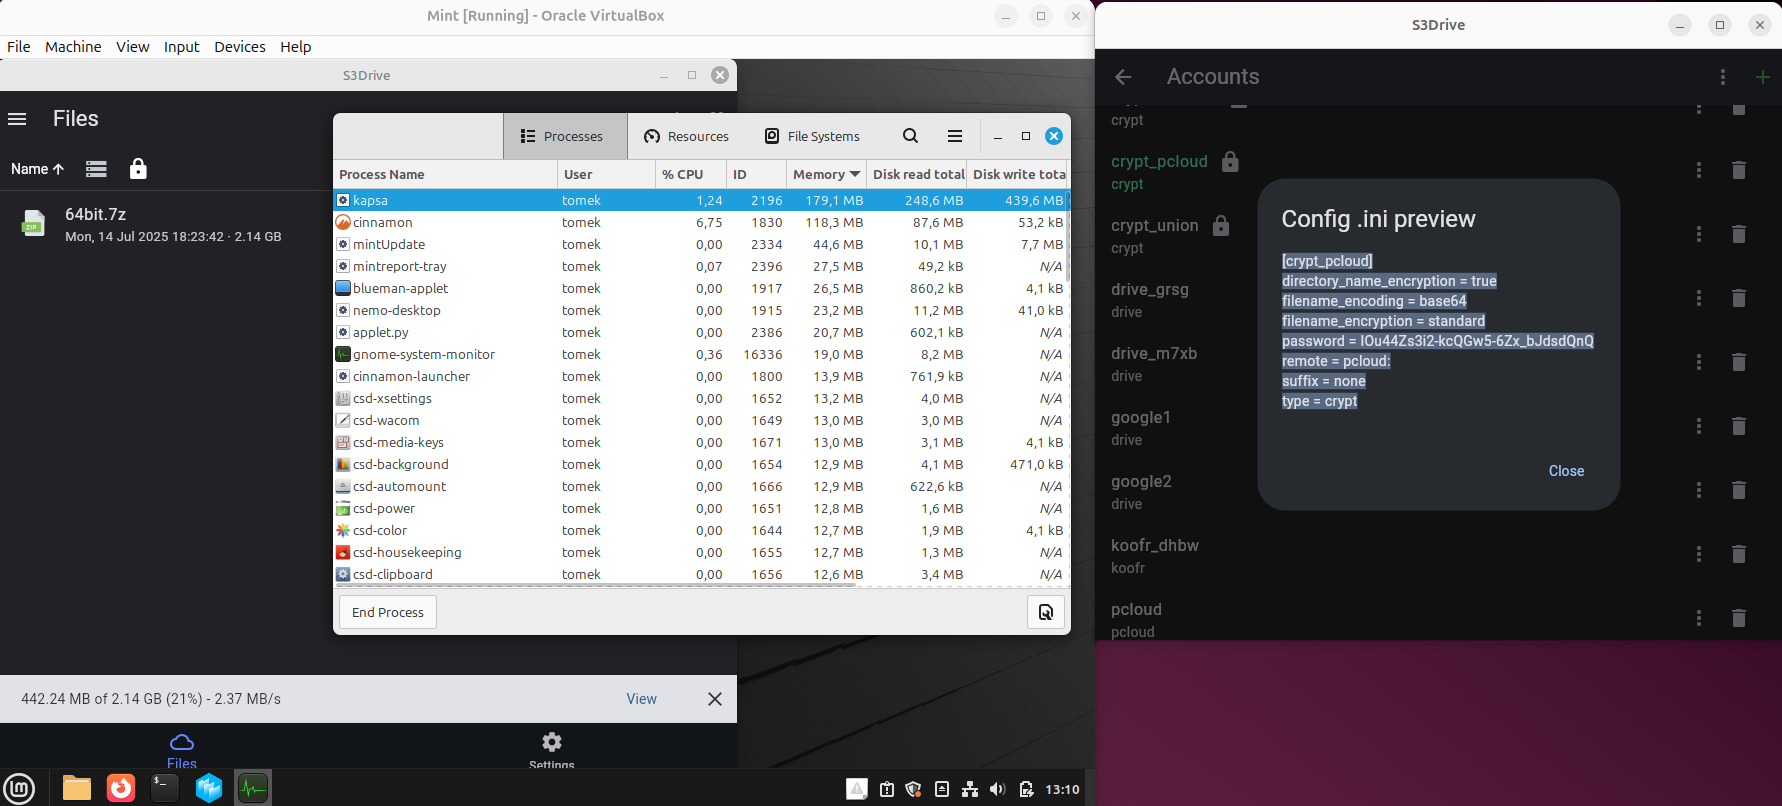This screenshot has height=806, width=1782.
Task: Open the Linux Mint start menu
Action: 19,788
